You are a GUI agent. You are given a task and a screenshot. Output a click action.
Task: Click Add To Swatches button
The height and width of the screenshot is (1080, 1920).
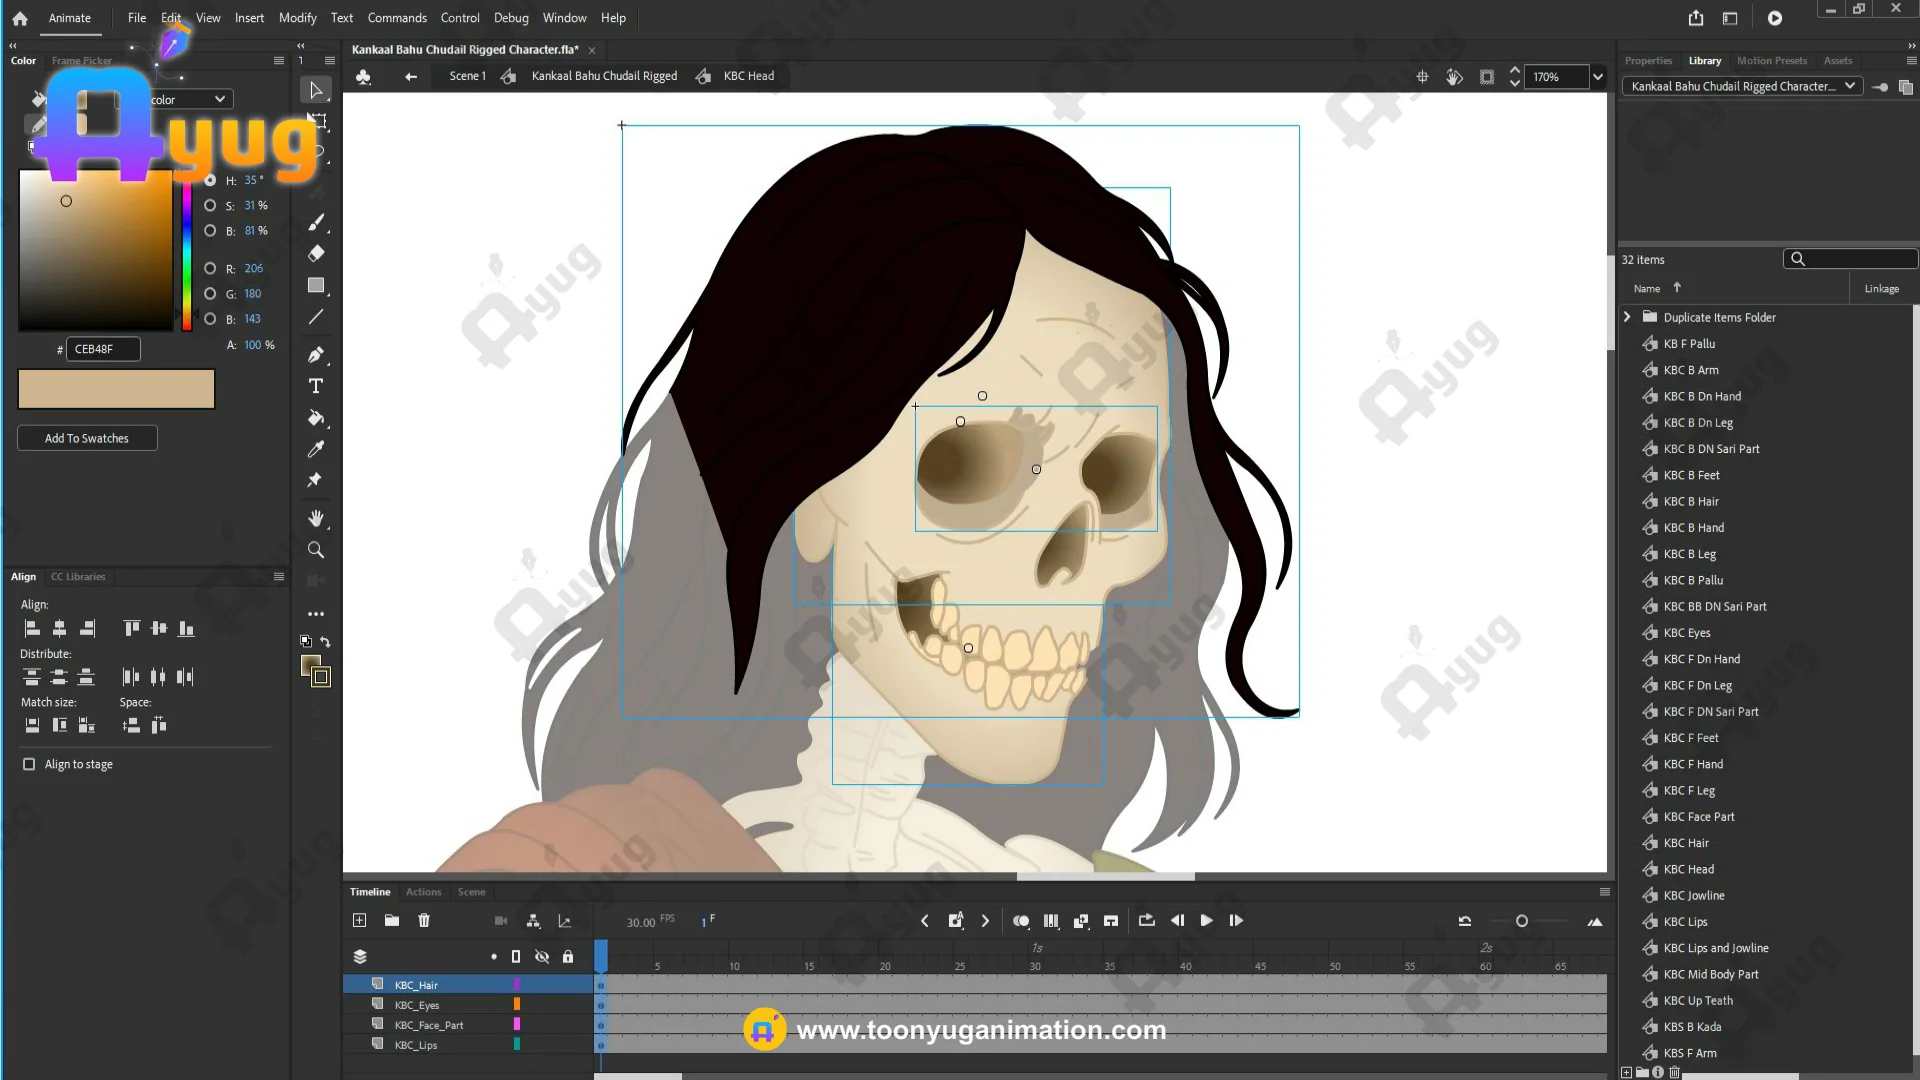(87, 438)
